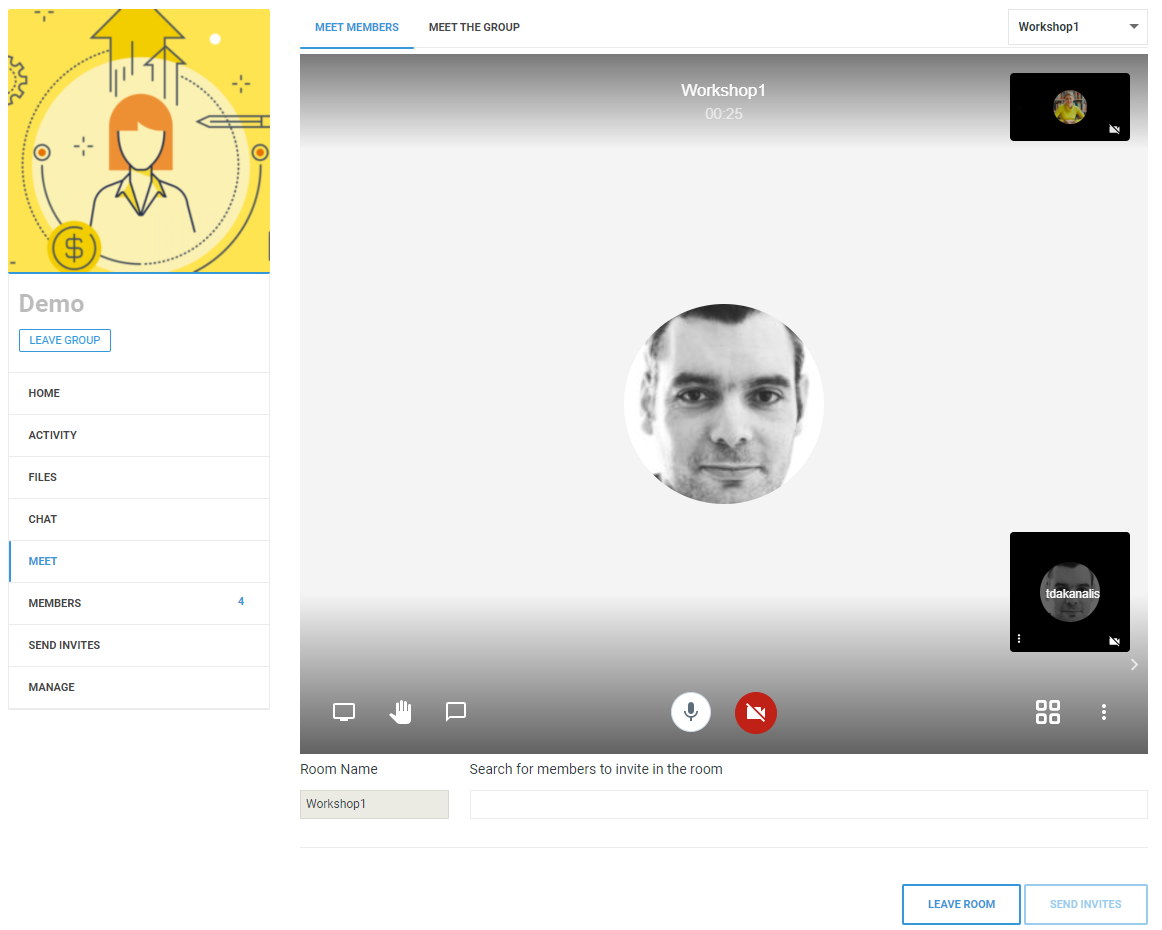The image size is (1162, 930).
Task: Click the 00:25 meeting timer
Action: (723, 114)
